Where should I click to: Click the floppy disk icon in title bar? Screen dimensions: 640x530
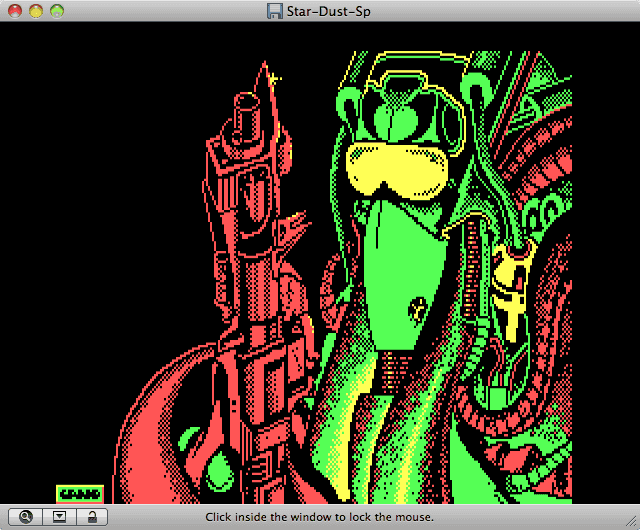pyautogui.click(x=275, y=11)
